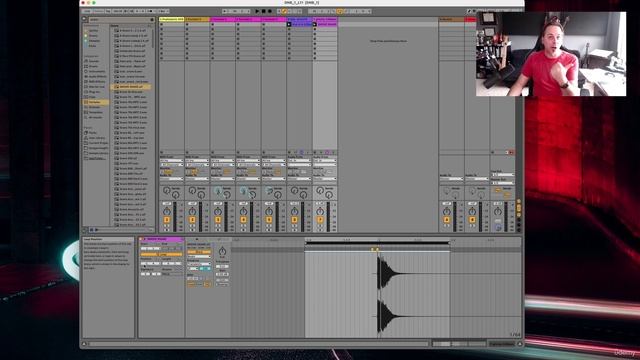This screenshot has width=640, height=360.
Task: Click track 3 Send A knob
Action: pos(218,190)
